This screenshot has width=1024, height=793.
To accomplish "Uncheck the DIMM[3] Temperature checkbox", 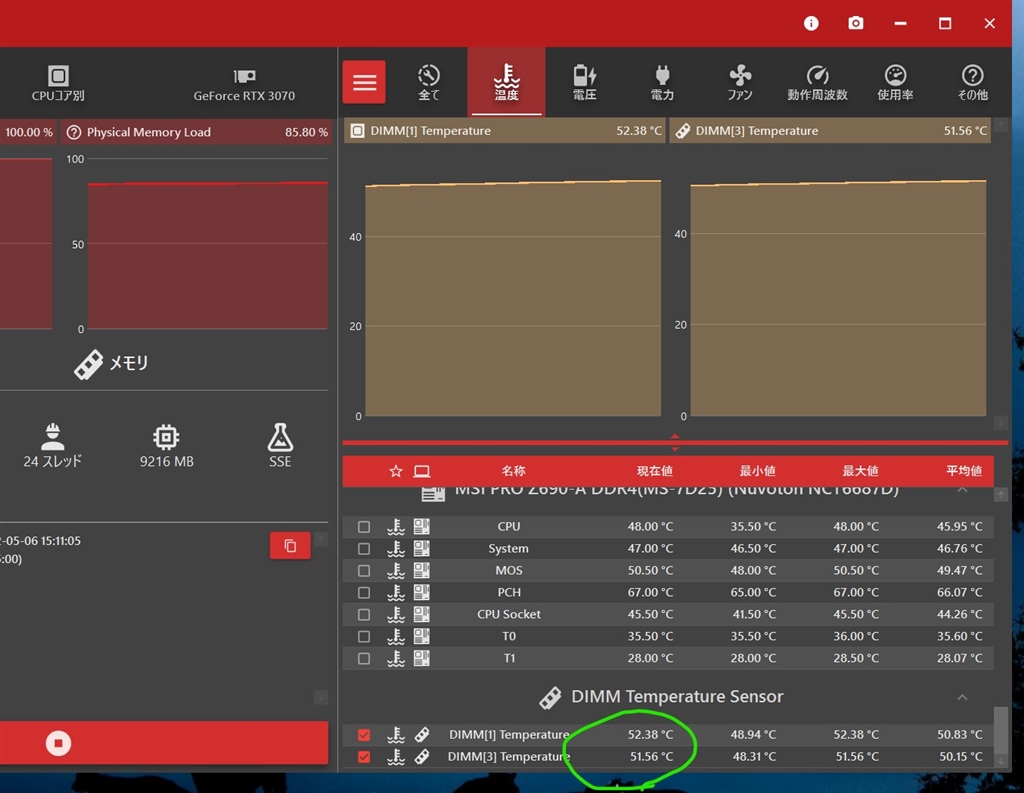I will (x=364, y=756).
